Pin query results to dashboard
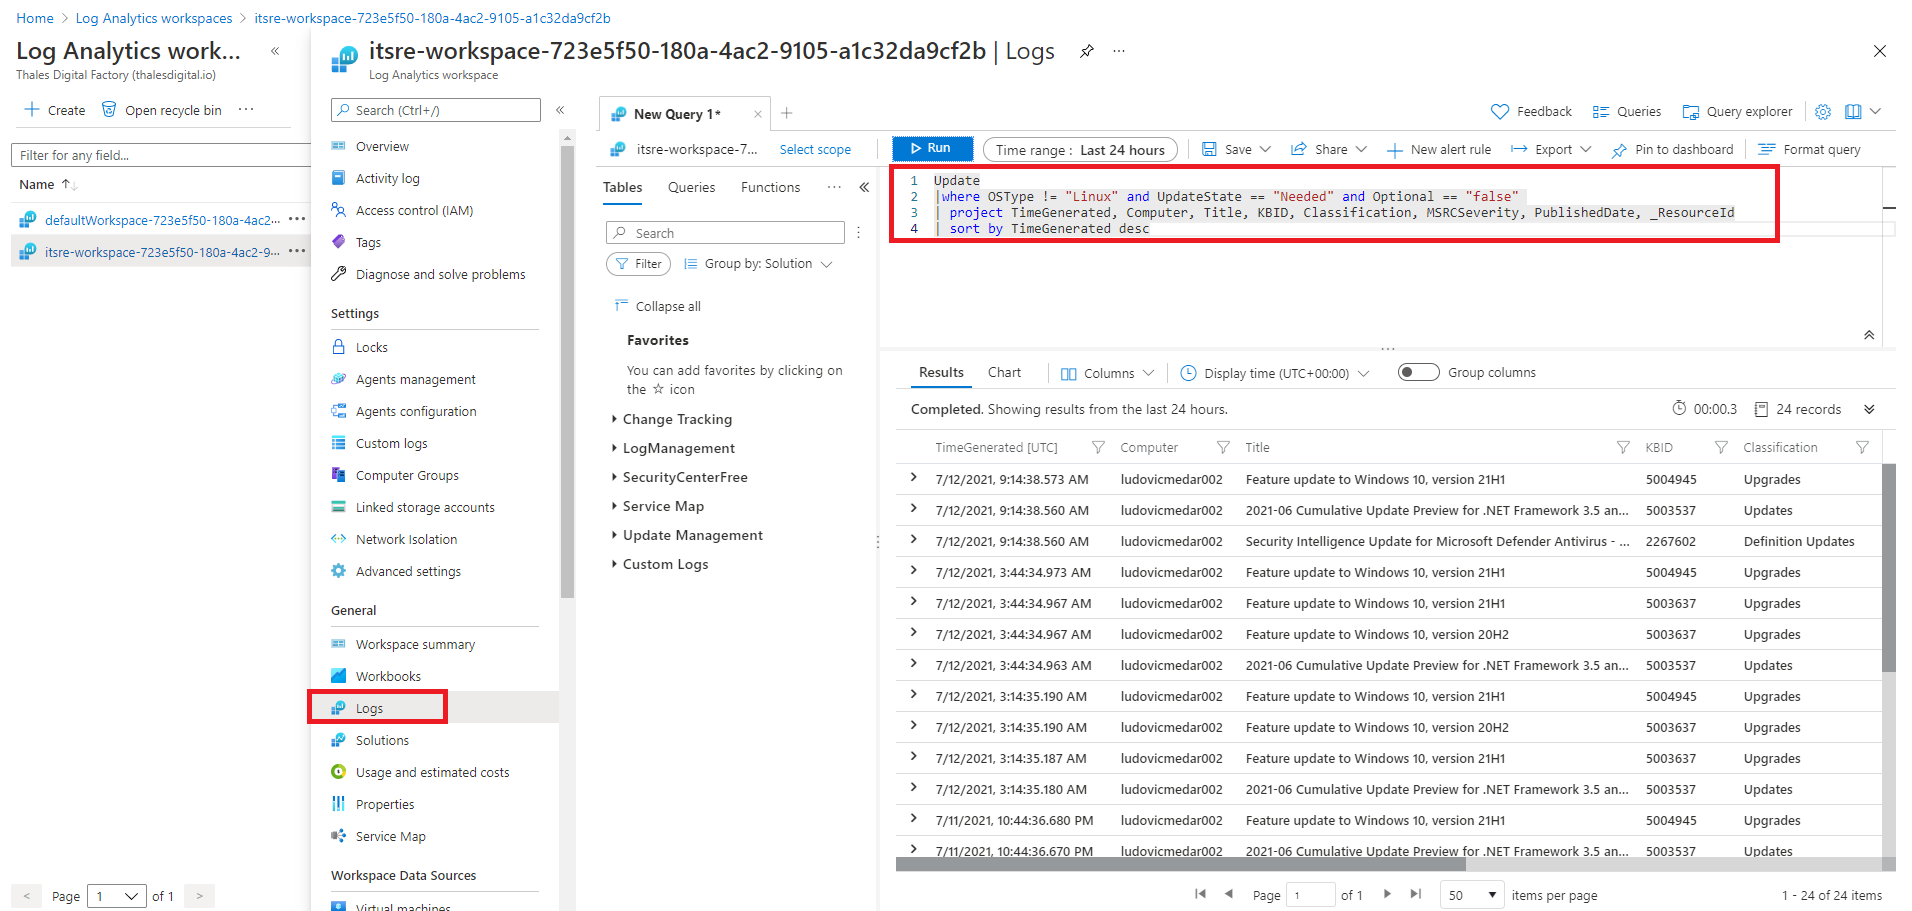1912x911 pixels. pos(1673,150)
